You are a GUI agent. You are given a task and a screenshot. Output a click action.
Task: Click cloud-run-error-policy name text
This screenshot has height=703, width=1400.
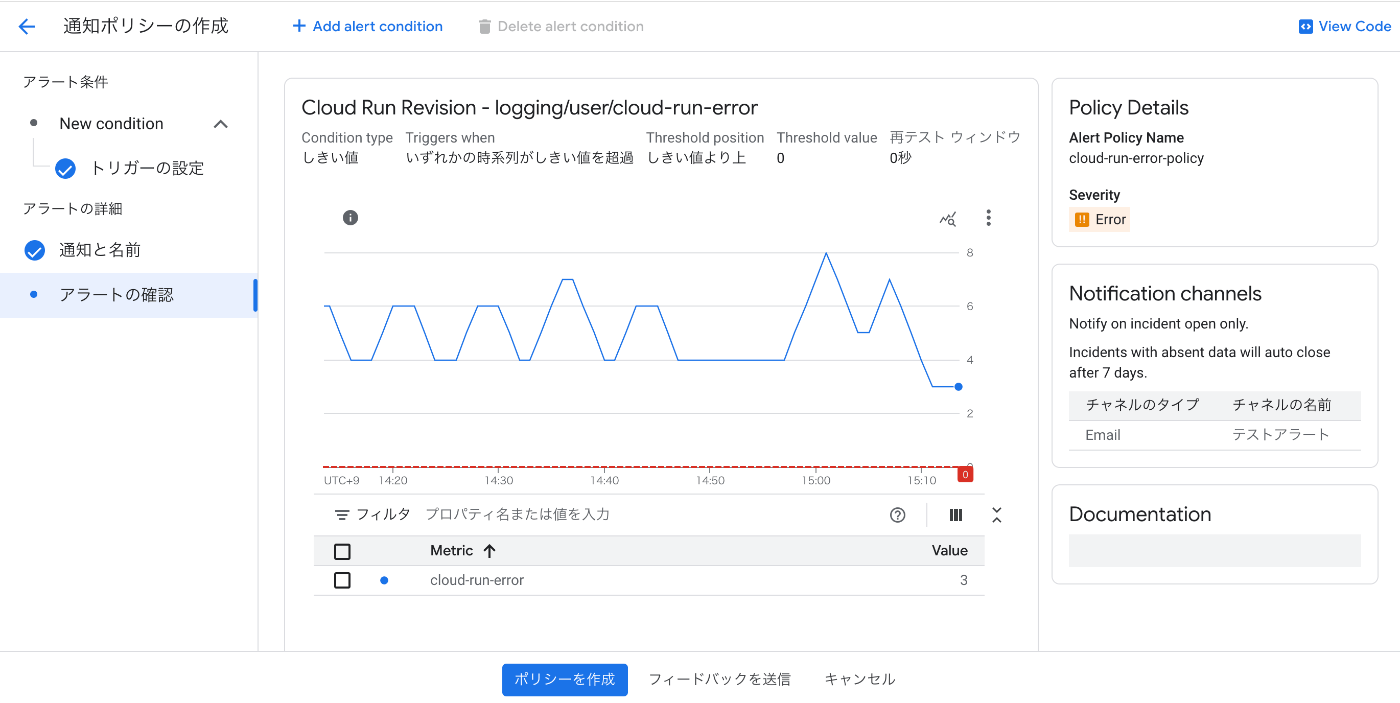coord(1136,158)
